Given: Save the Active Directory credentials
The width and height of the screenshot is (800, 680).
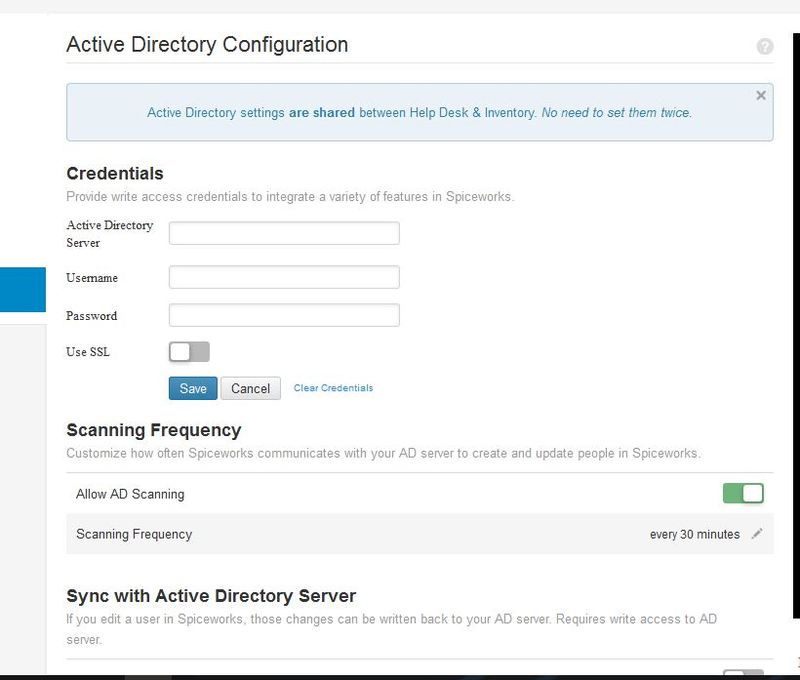Looking at the screenshot, I should [x=192, y=388].
